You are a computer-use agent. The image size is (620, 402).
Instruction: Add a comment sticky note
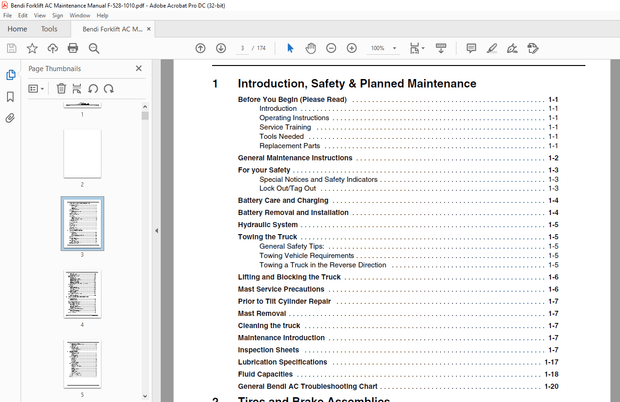tap(471, 48)
